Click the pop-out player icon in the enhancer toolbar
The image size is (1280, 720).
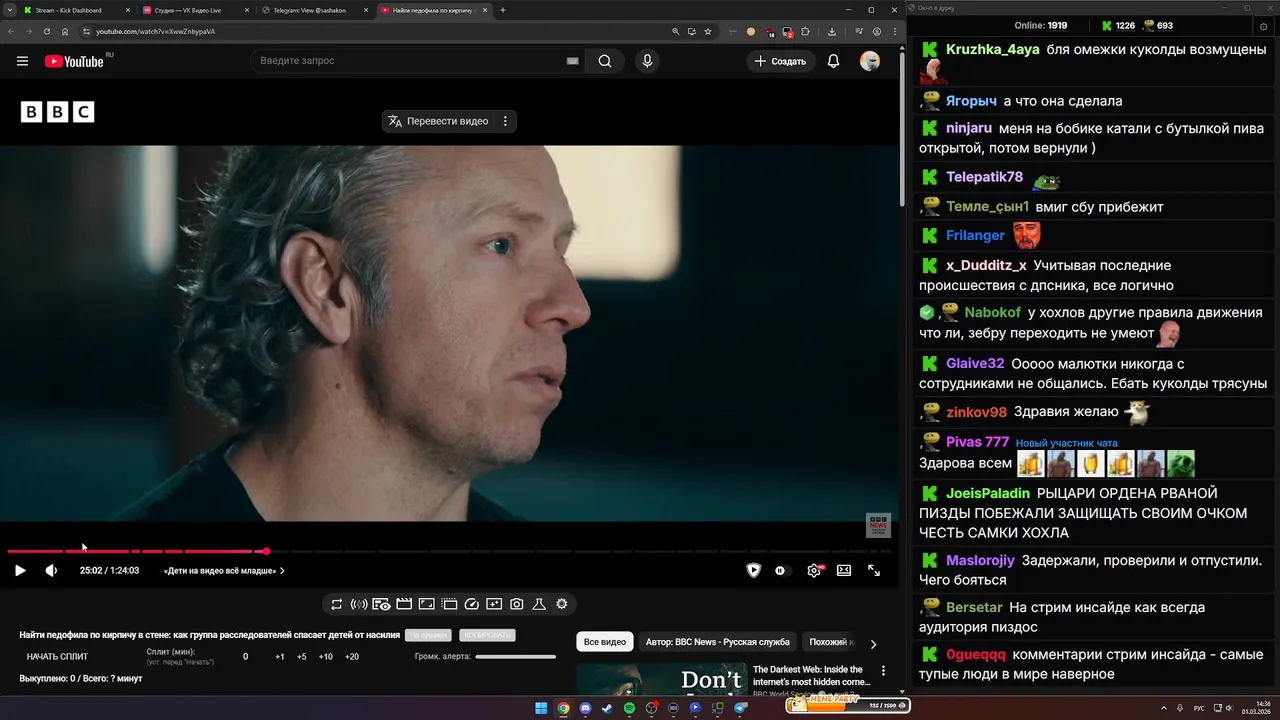(494, 604)
